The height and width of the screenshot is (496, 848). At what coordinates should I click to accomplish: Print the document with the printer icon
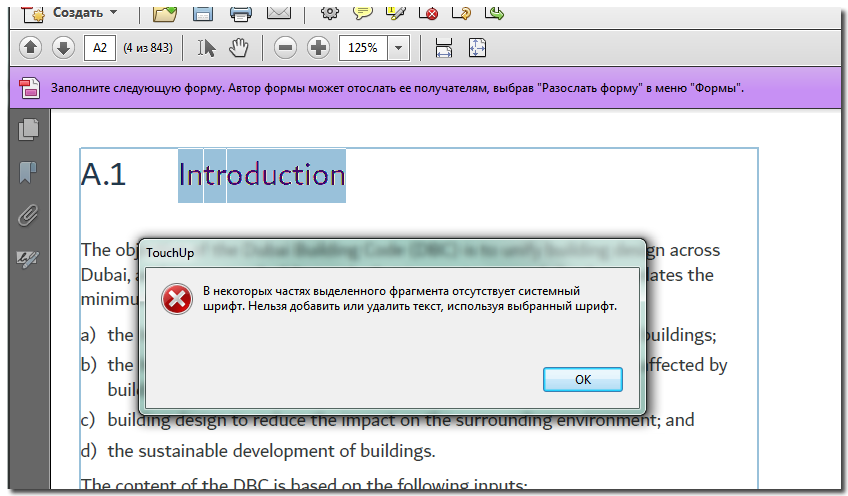click(x=241, y=13)
